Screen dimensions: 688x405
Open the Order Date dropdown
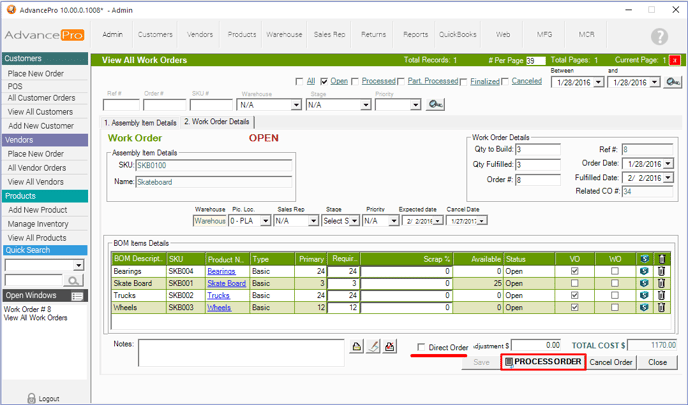(668, 164)
